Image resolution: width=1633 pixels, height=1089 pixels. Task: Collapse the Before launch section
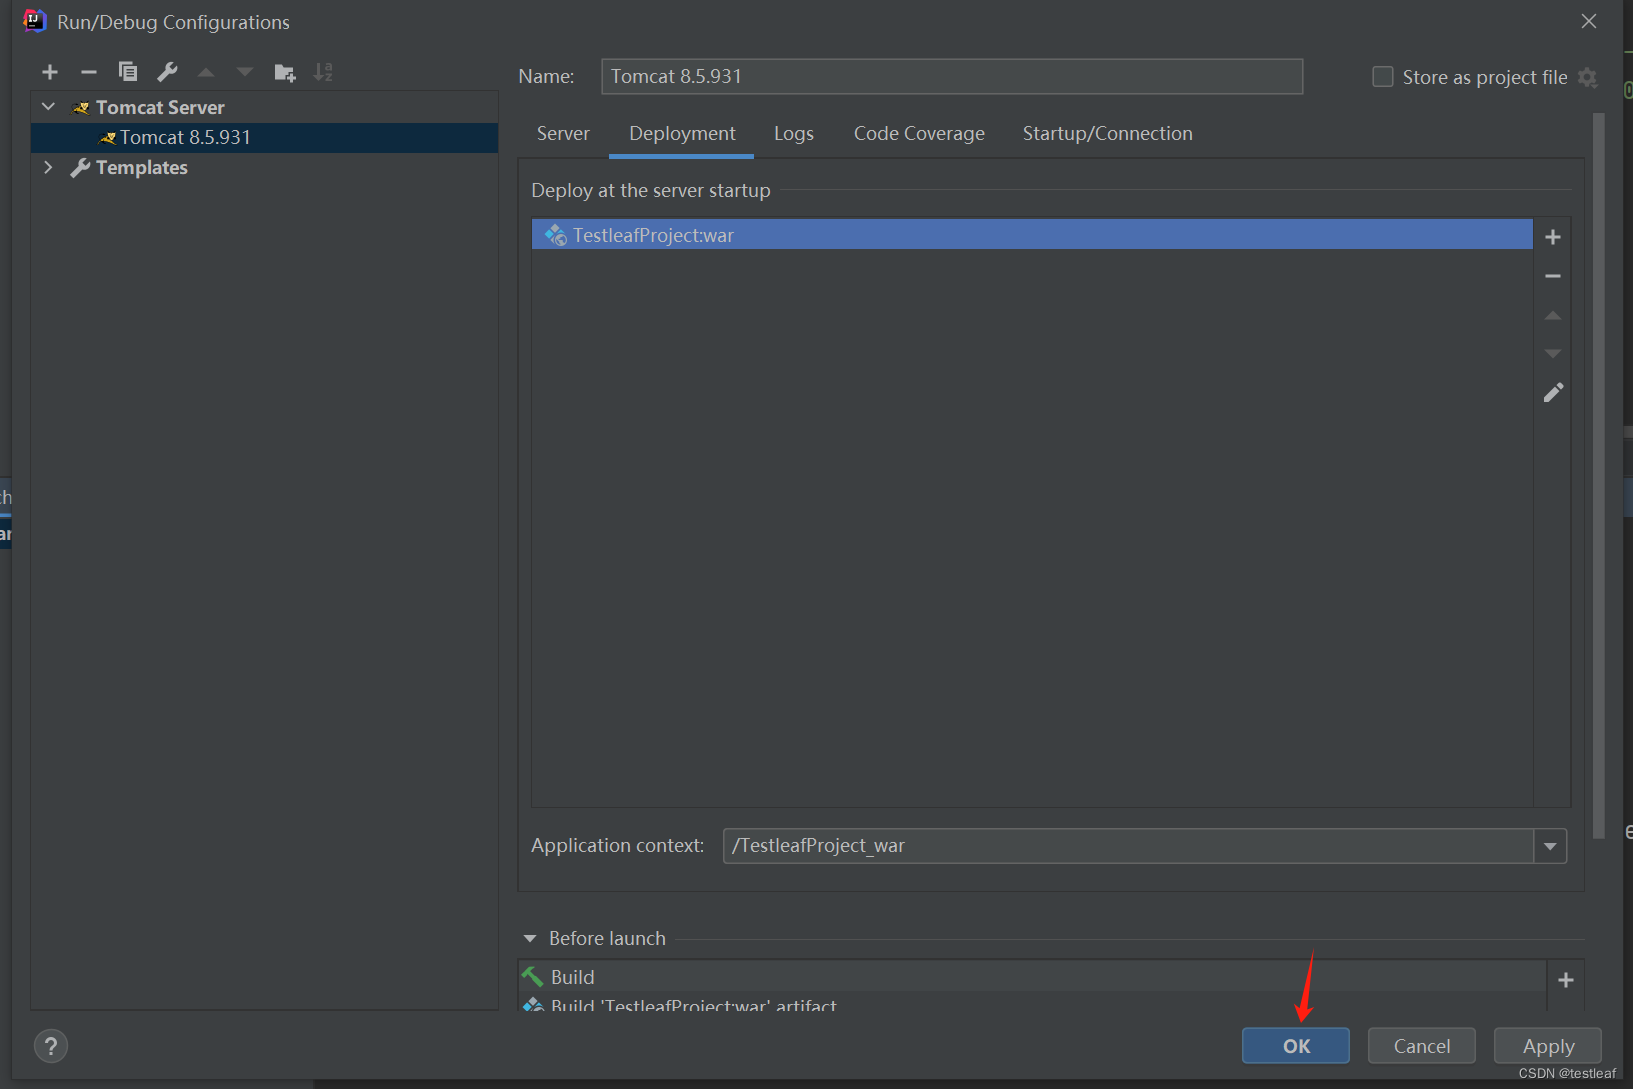pyautogui.click(x=530, y=938)
